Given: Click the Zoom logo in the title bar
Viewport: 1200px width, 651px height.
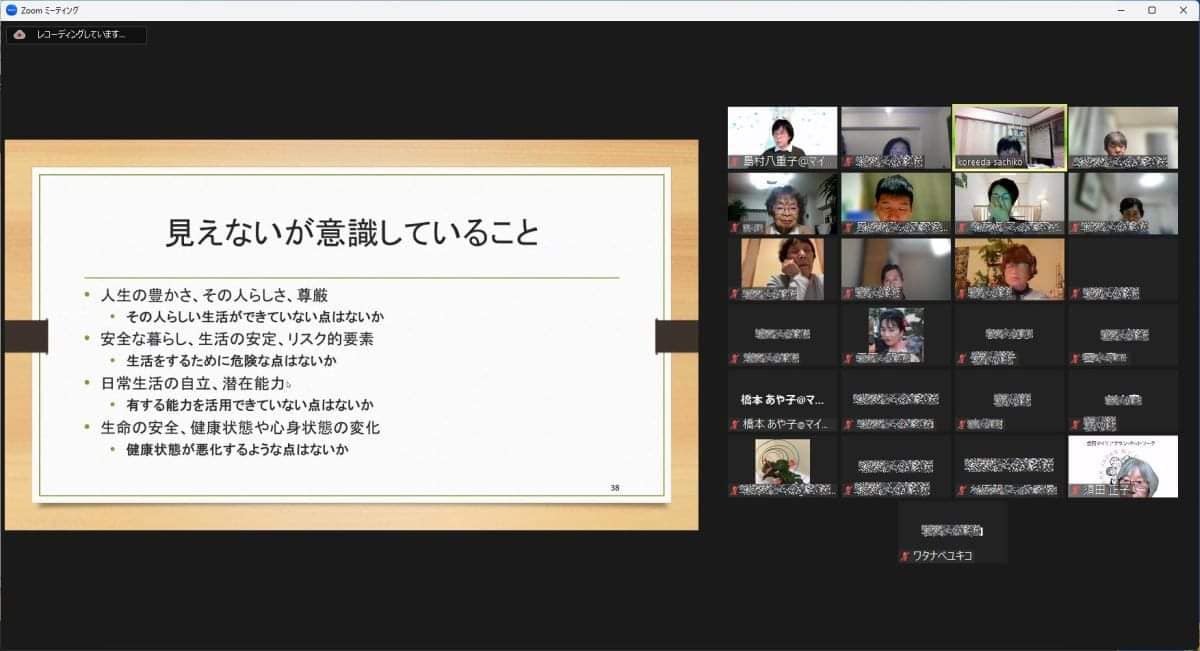Looking at the screenshot, I should [11, 10].
